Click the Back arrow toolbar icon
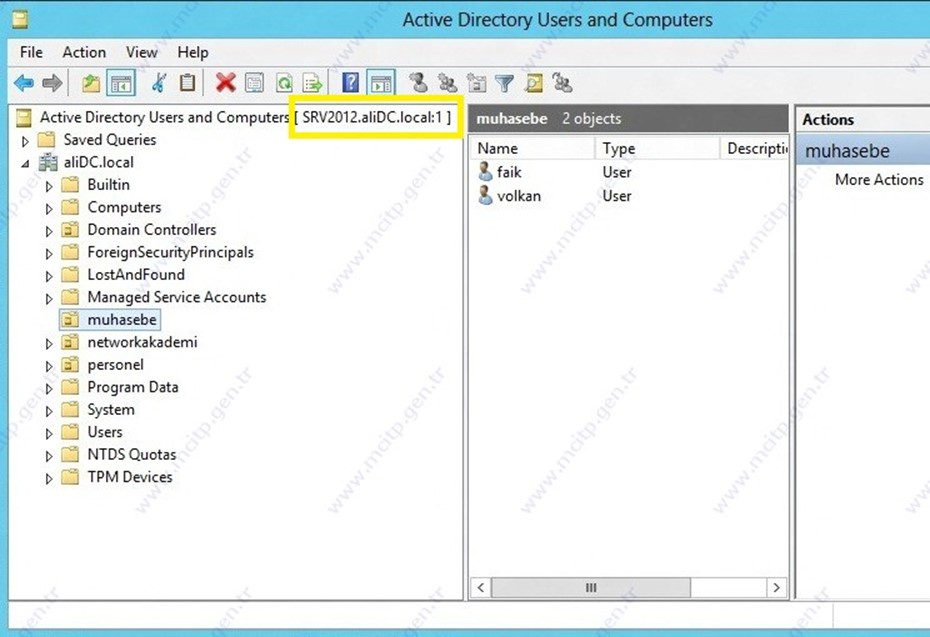The height and width of the screenshot is (637, 930). (24, 83)
